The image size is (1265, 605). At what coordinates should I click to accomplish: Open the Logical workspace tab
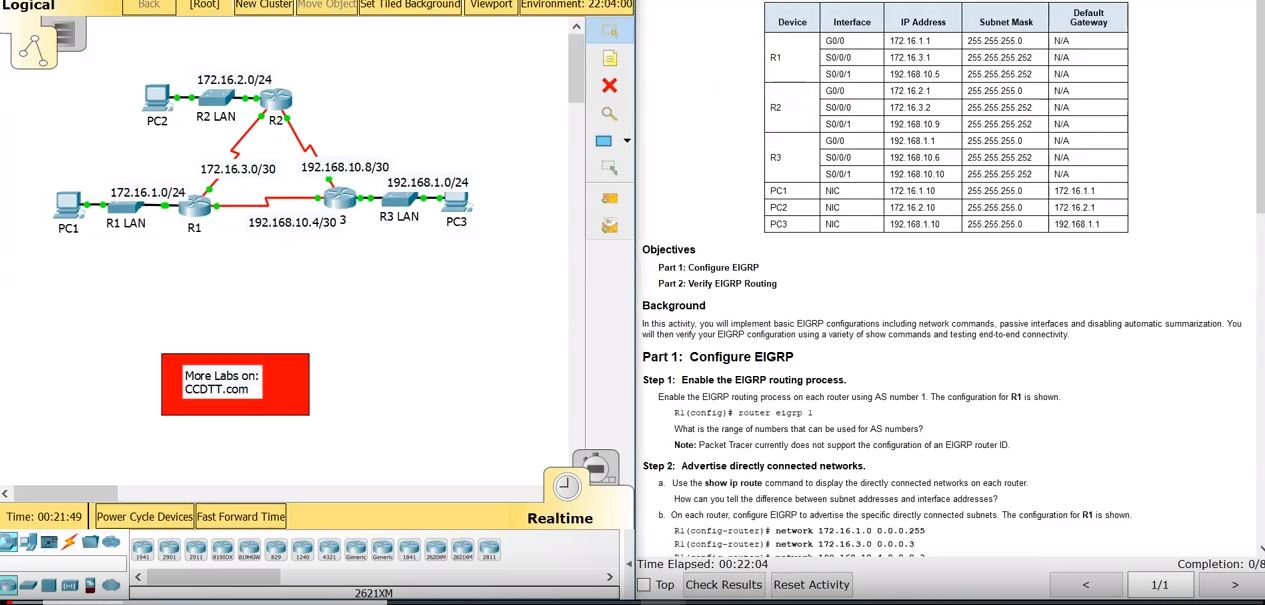tap(29, 6)
